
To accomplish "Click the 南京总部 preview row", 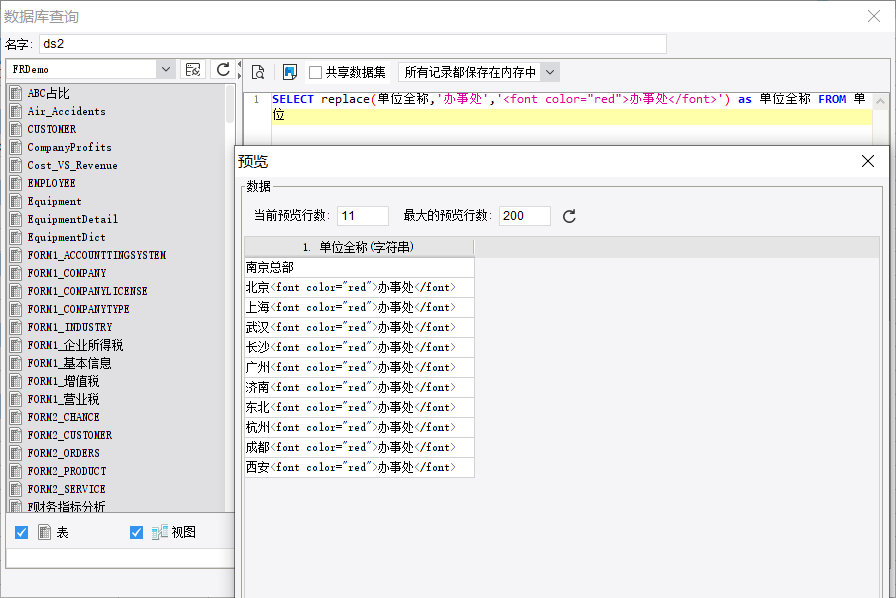I will point(359,267).
